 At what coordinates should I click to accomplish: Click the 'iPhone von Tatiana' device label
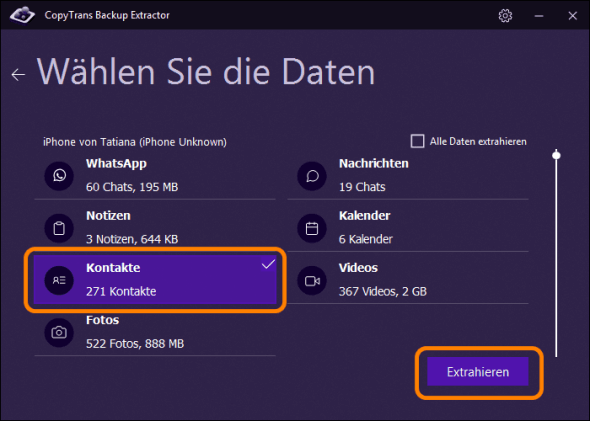(135, 142)
